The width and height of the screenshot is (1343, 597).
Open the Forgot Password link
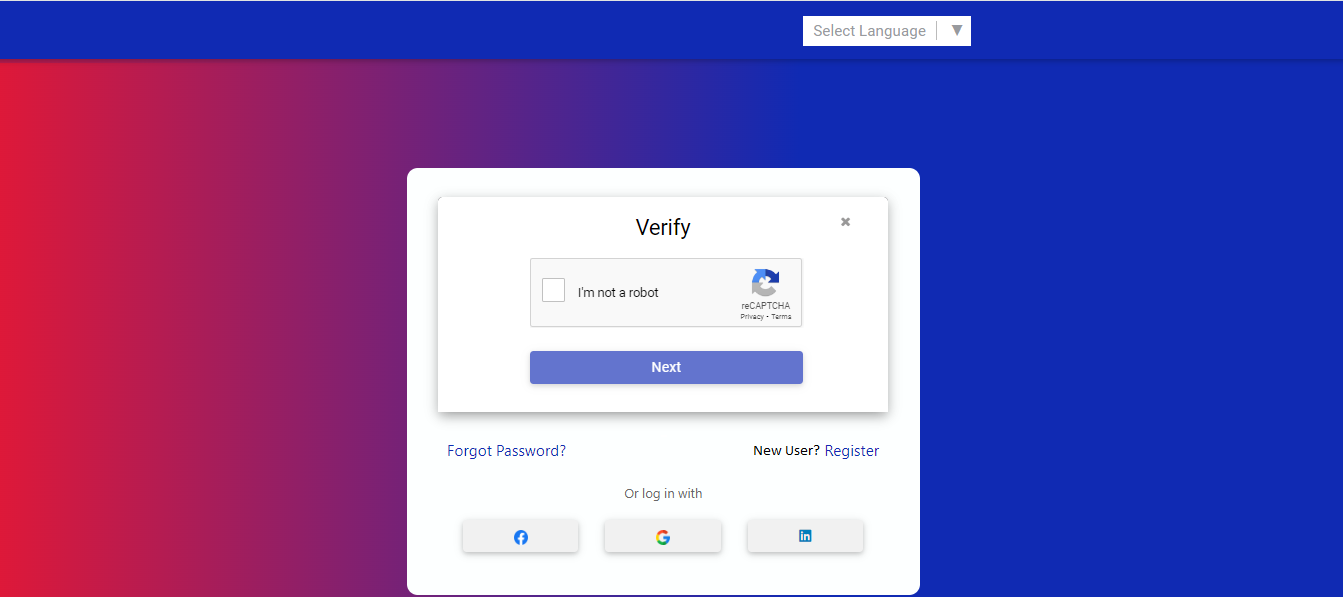pos(506,451)
